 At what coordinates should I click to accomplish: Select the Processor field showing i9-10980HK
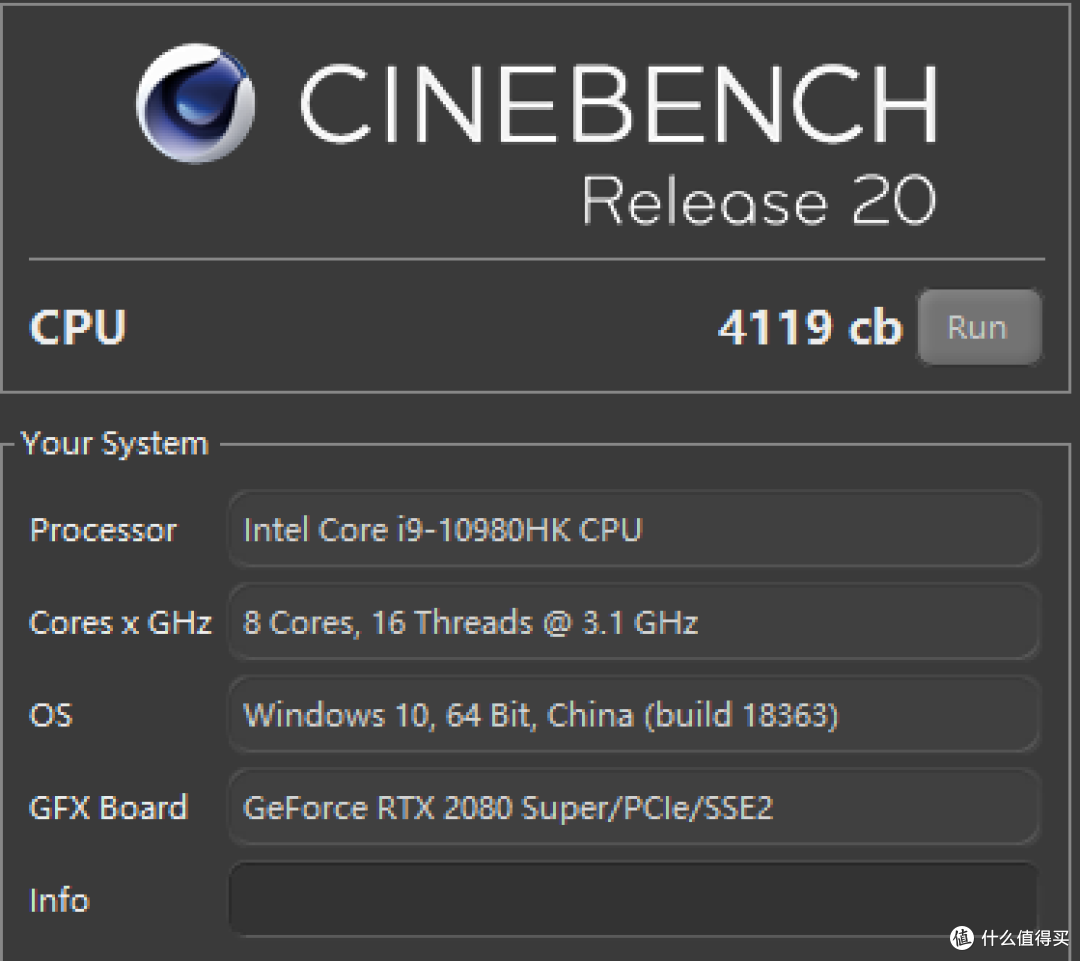(x=633, y=530)
